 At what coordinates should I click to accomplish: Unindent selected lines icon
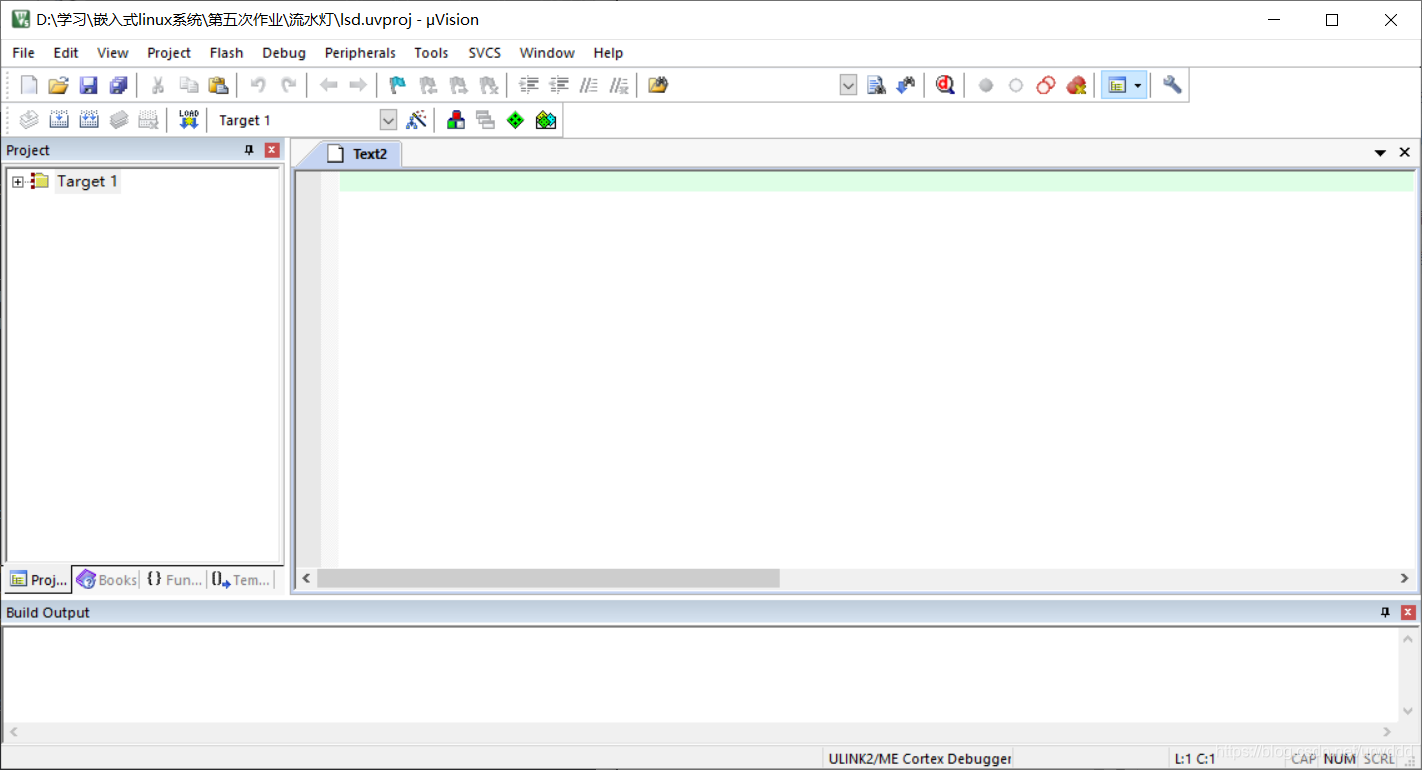pos(559,85)
